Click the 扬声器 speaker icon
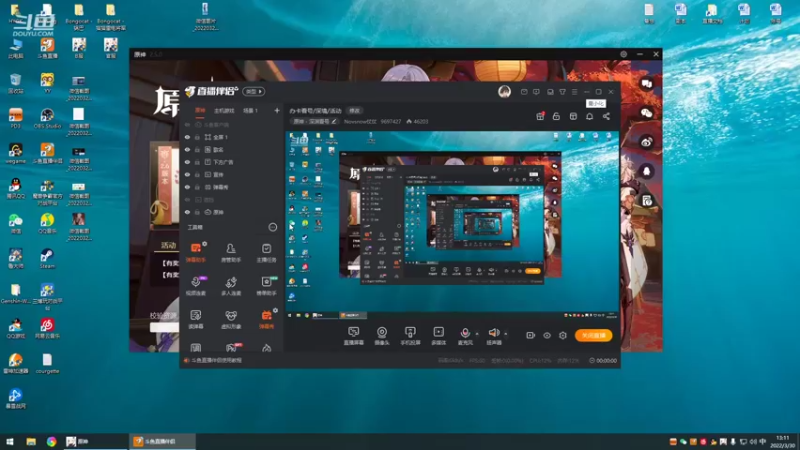This screenshot has height=450, width=800. (493, 334)
